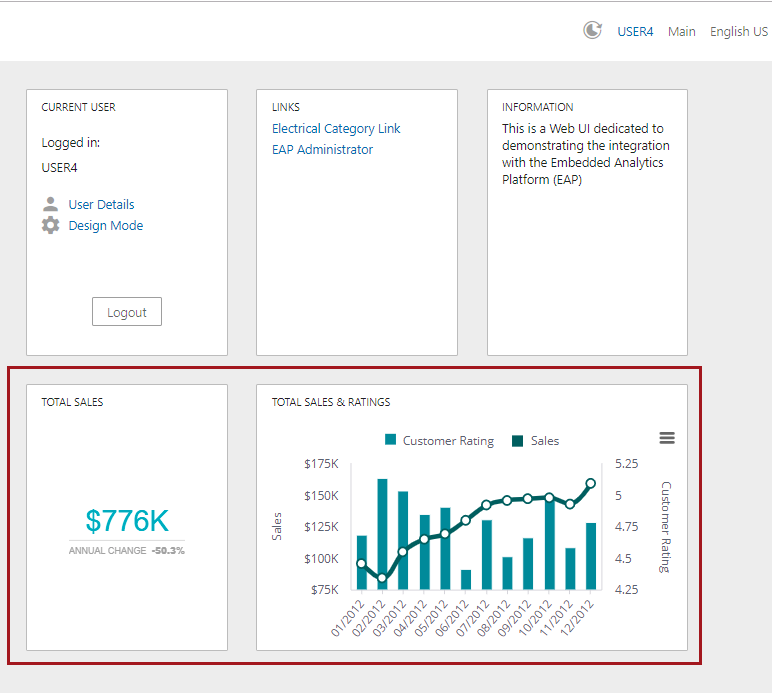
Task: Click the theme toggle moon icon
Action: click(x=593, y=31)
